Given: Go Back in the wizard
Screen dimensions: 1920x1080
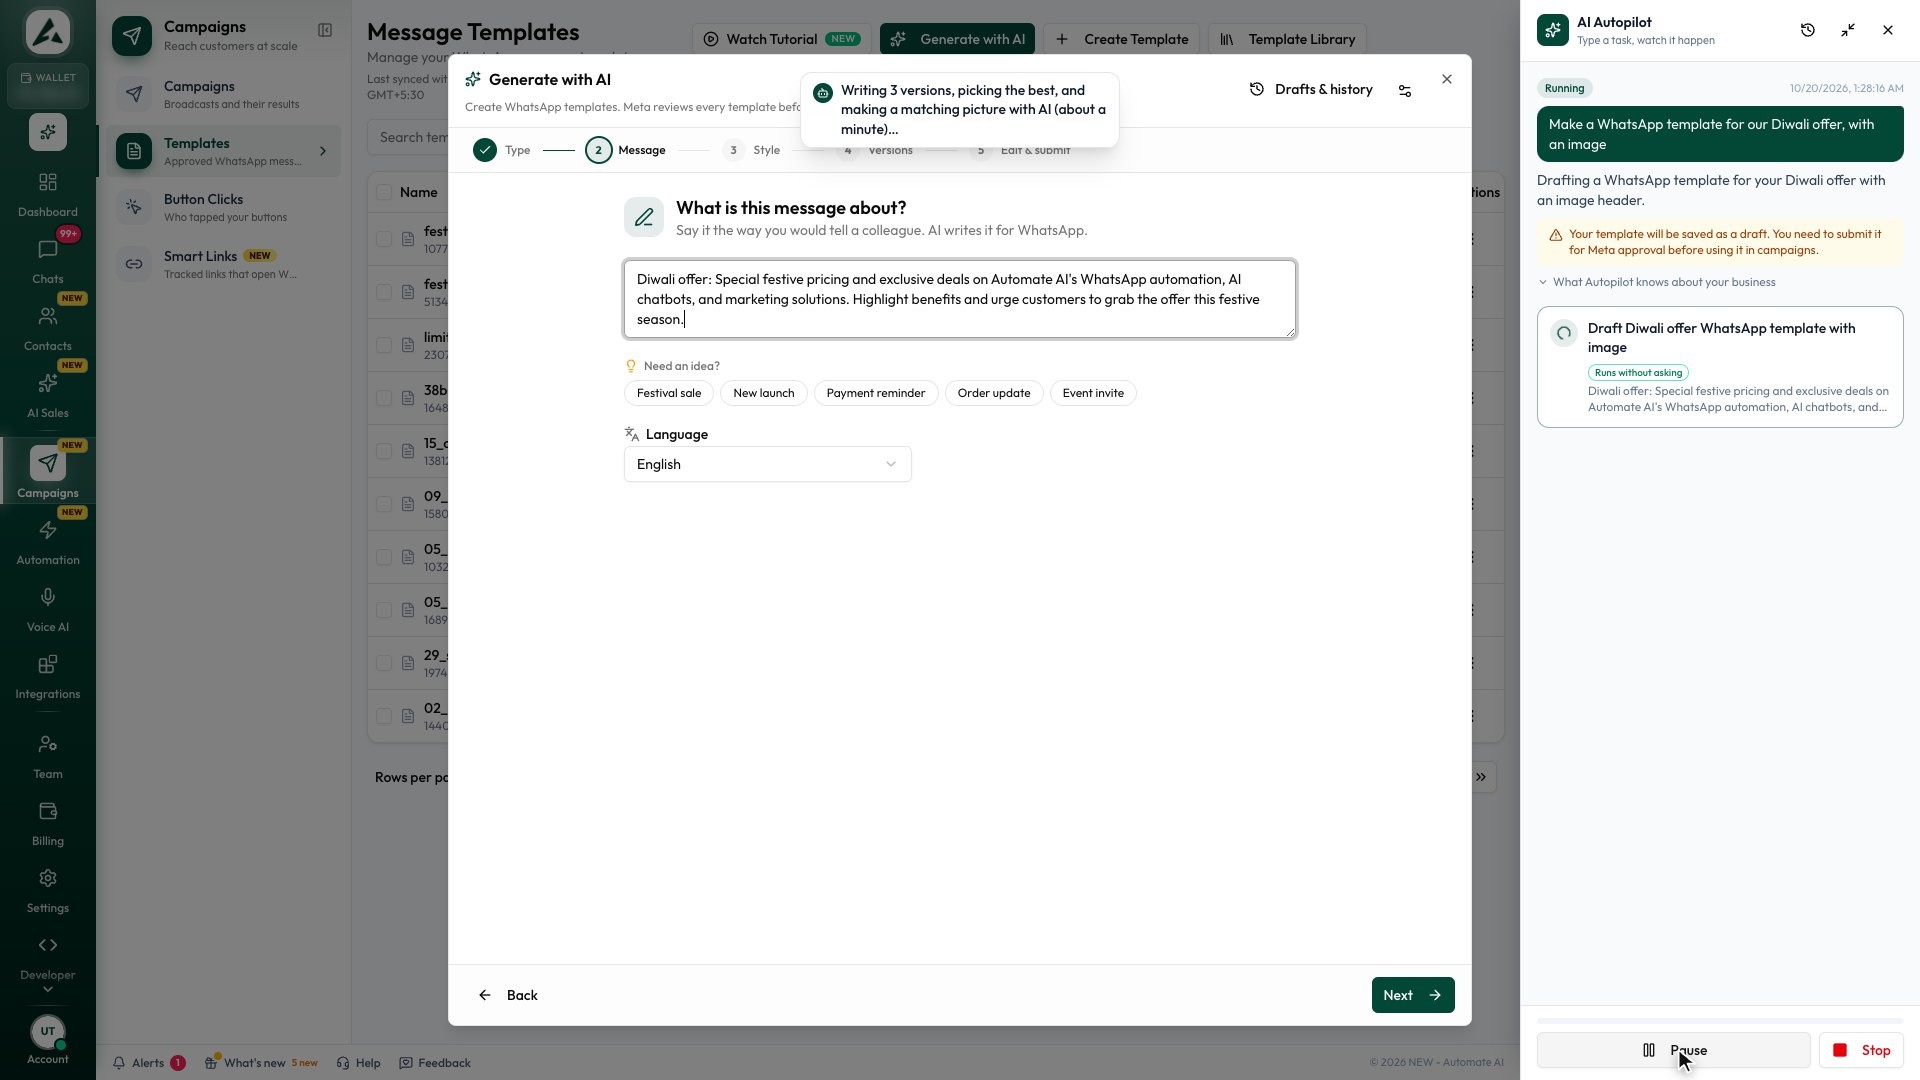Looking at the screenshot, I should pyautogui.click(x=508, y=995).
